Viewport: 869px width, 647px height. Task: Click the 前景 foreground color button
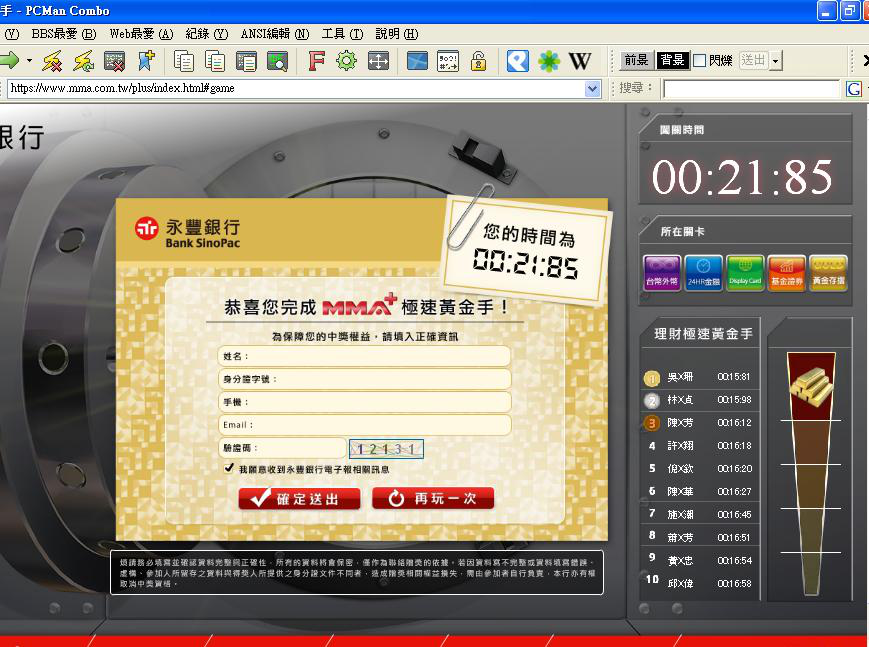click(x=636, y=60)
